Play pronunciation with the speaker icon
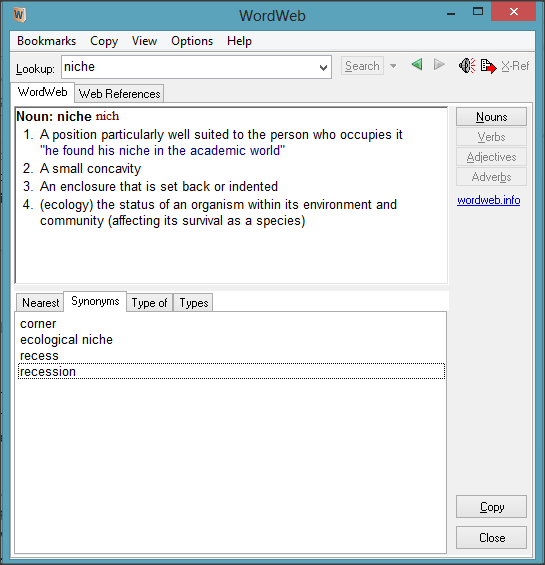 (x=467, y=66)
